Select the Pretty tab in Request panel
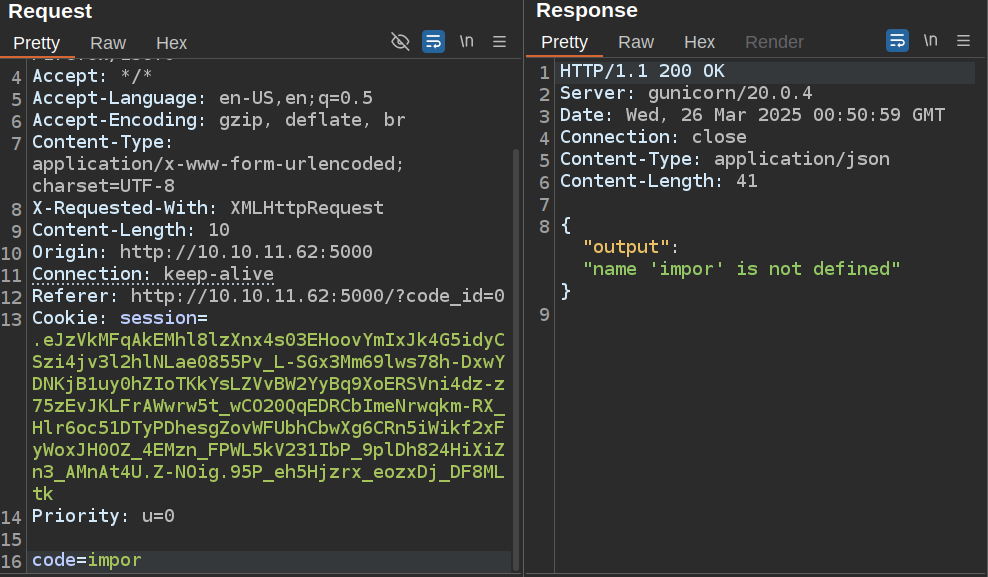Viewport: 988px width, 577px height. click(36, 43)
